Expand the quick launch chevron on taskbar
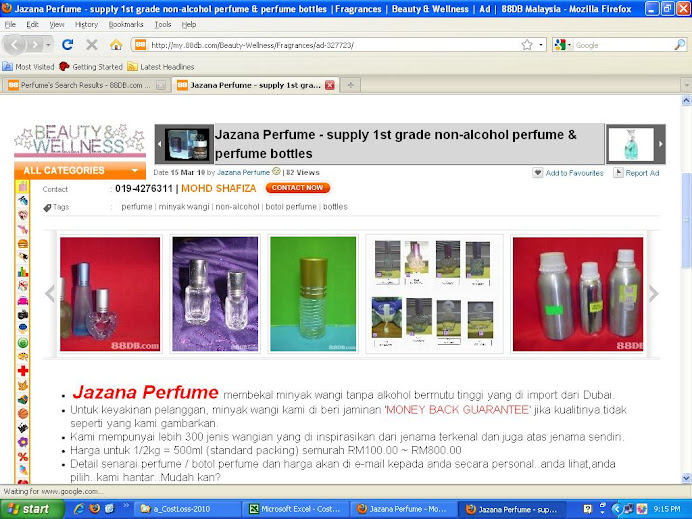 [x=126, y=506]
